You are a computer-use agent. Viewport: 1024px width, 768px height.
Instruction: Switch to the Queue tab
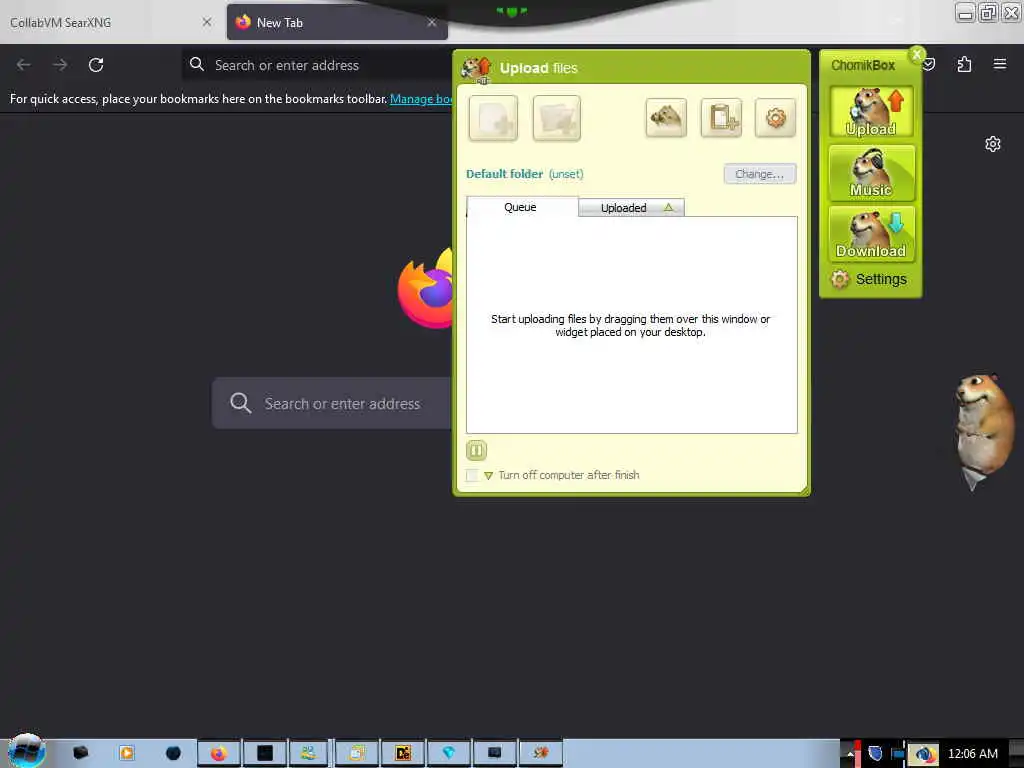522,207
